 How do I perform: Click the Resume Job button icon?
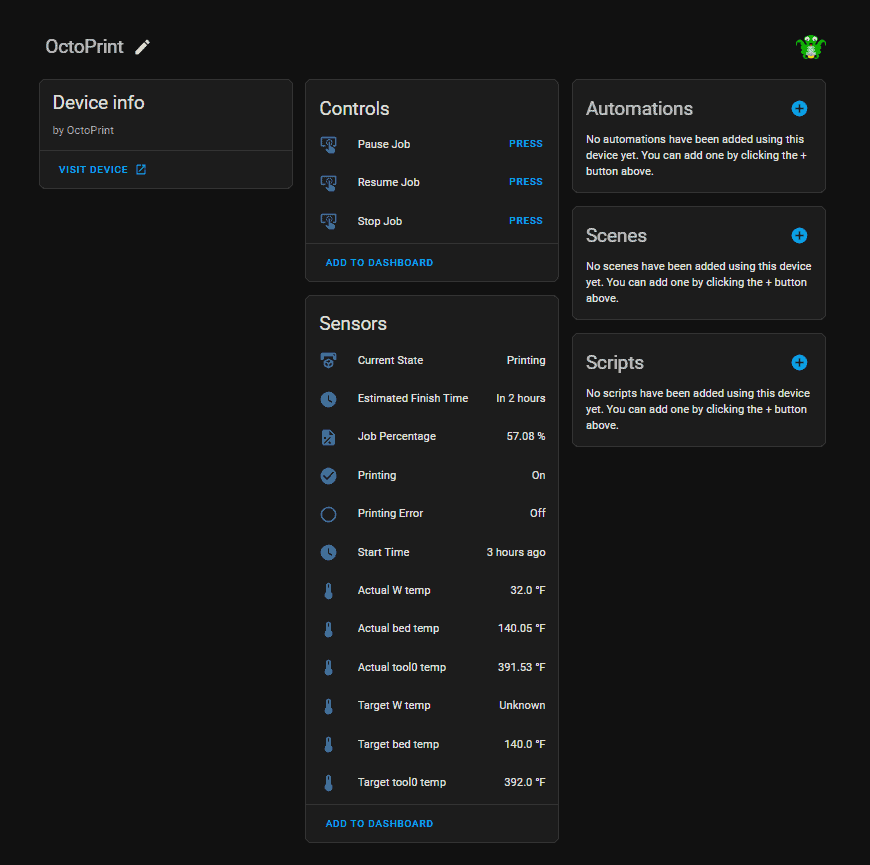(x=328, y=183)
